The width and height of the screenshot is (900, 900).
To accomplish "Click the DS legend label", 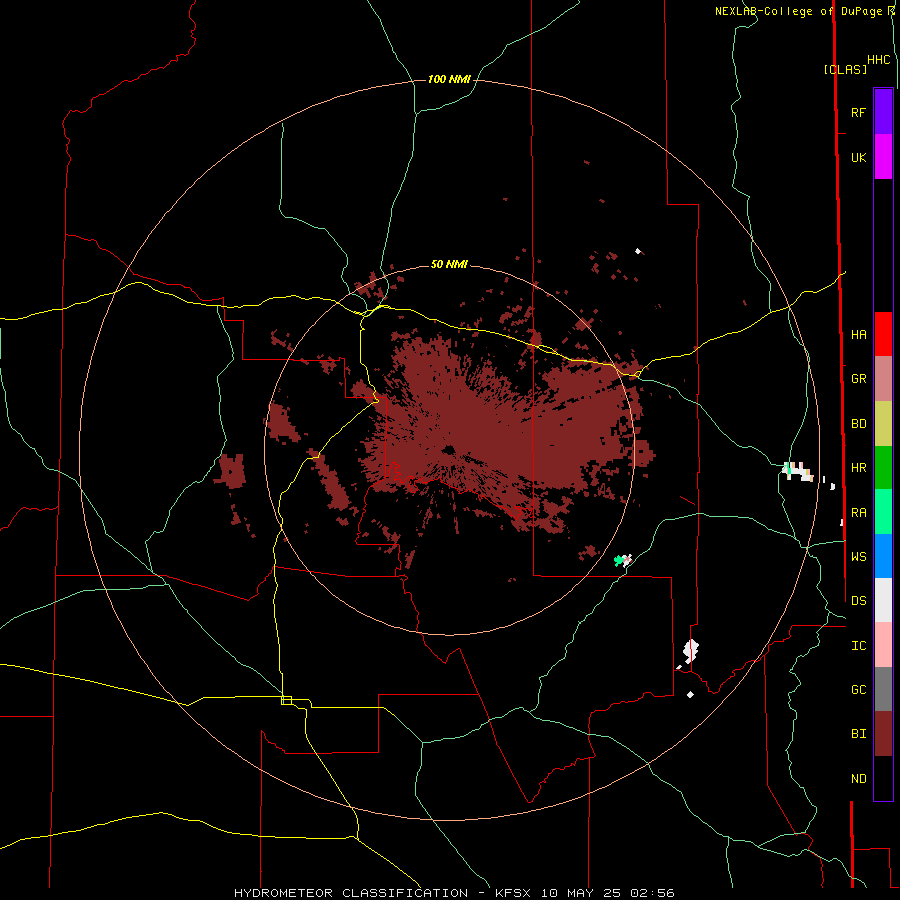I will pos(858,600).
